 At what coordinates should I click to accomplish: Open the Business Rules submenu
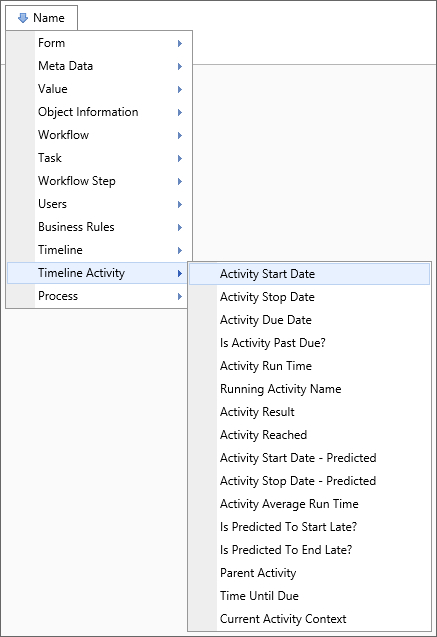99,227
